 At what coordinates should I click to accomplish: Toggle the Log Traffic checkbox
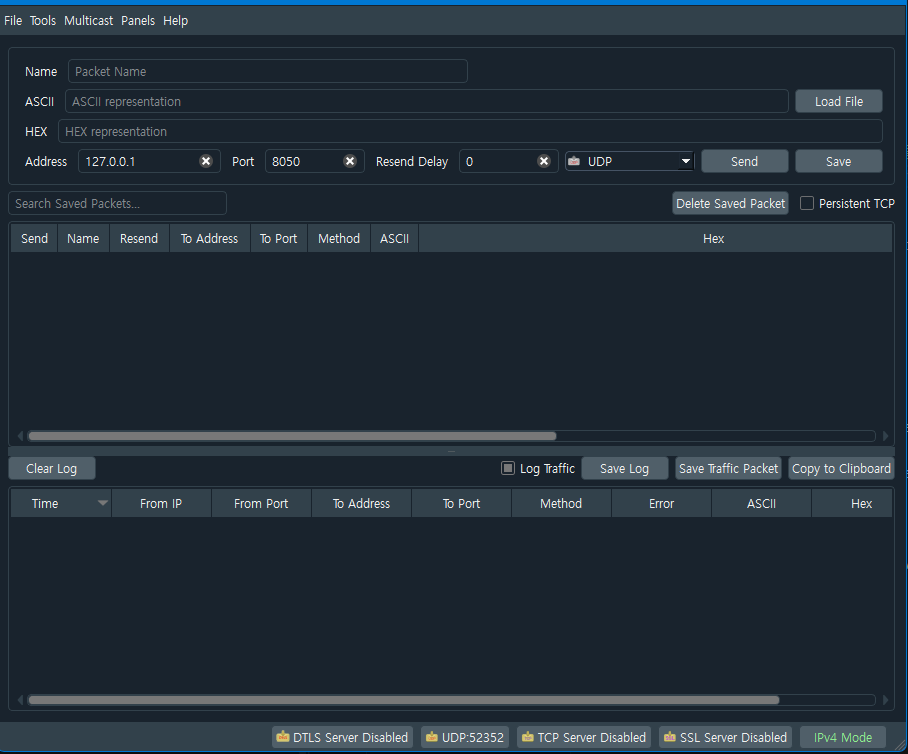(508, 468)
